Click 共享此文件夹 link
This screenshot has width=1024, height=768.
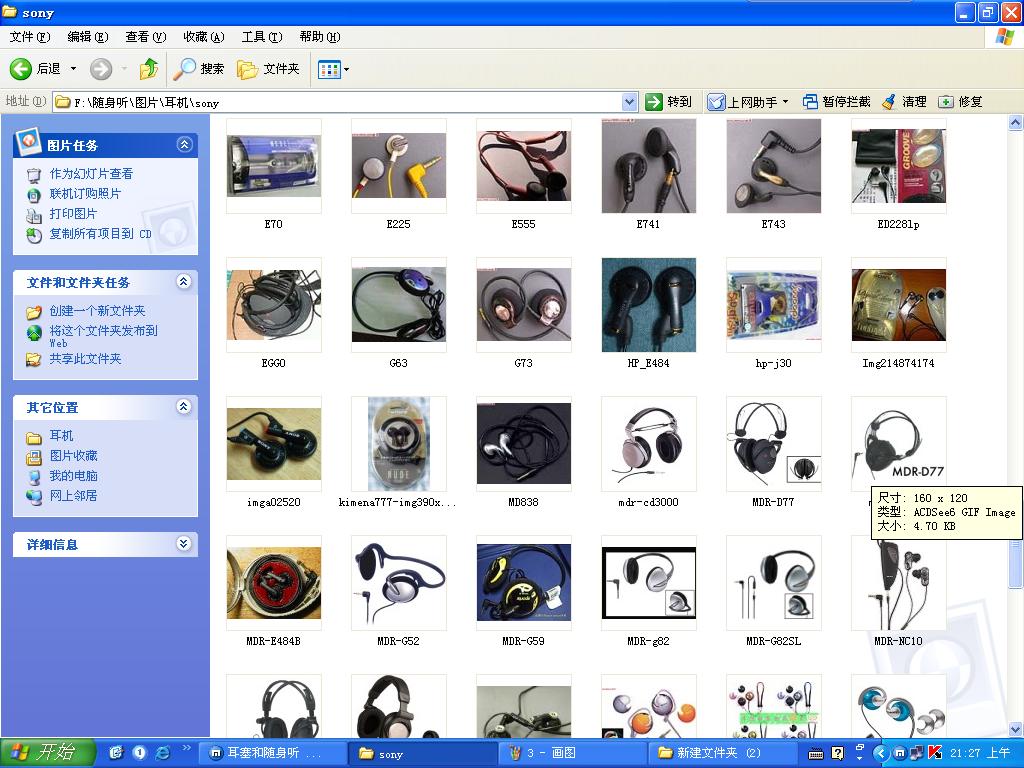pyautogui.click(x=85, y=359)
